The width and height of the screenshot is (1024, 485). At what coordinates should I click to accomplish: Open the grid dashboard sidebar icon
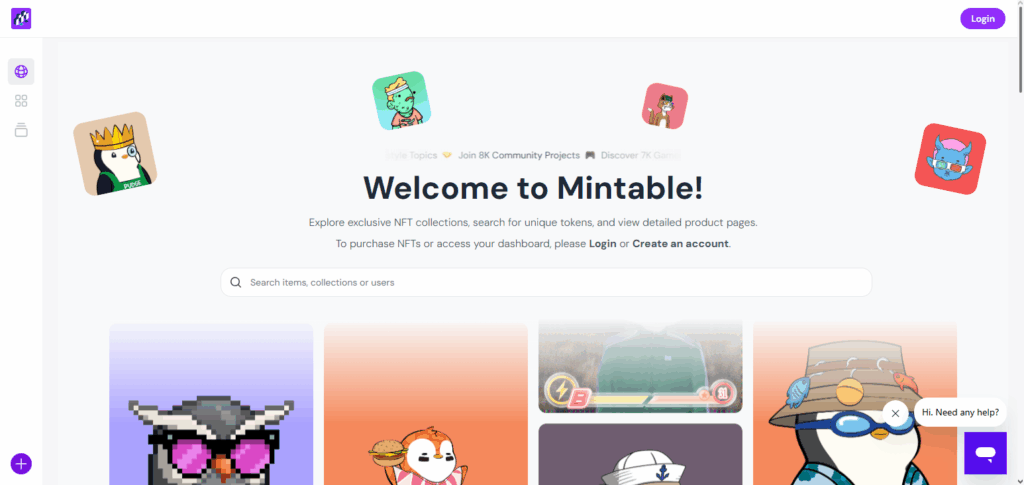pos(21,101)
